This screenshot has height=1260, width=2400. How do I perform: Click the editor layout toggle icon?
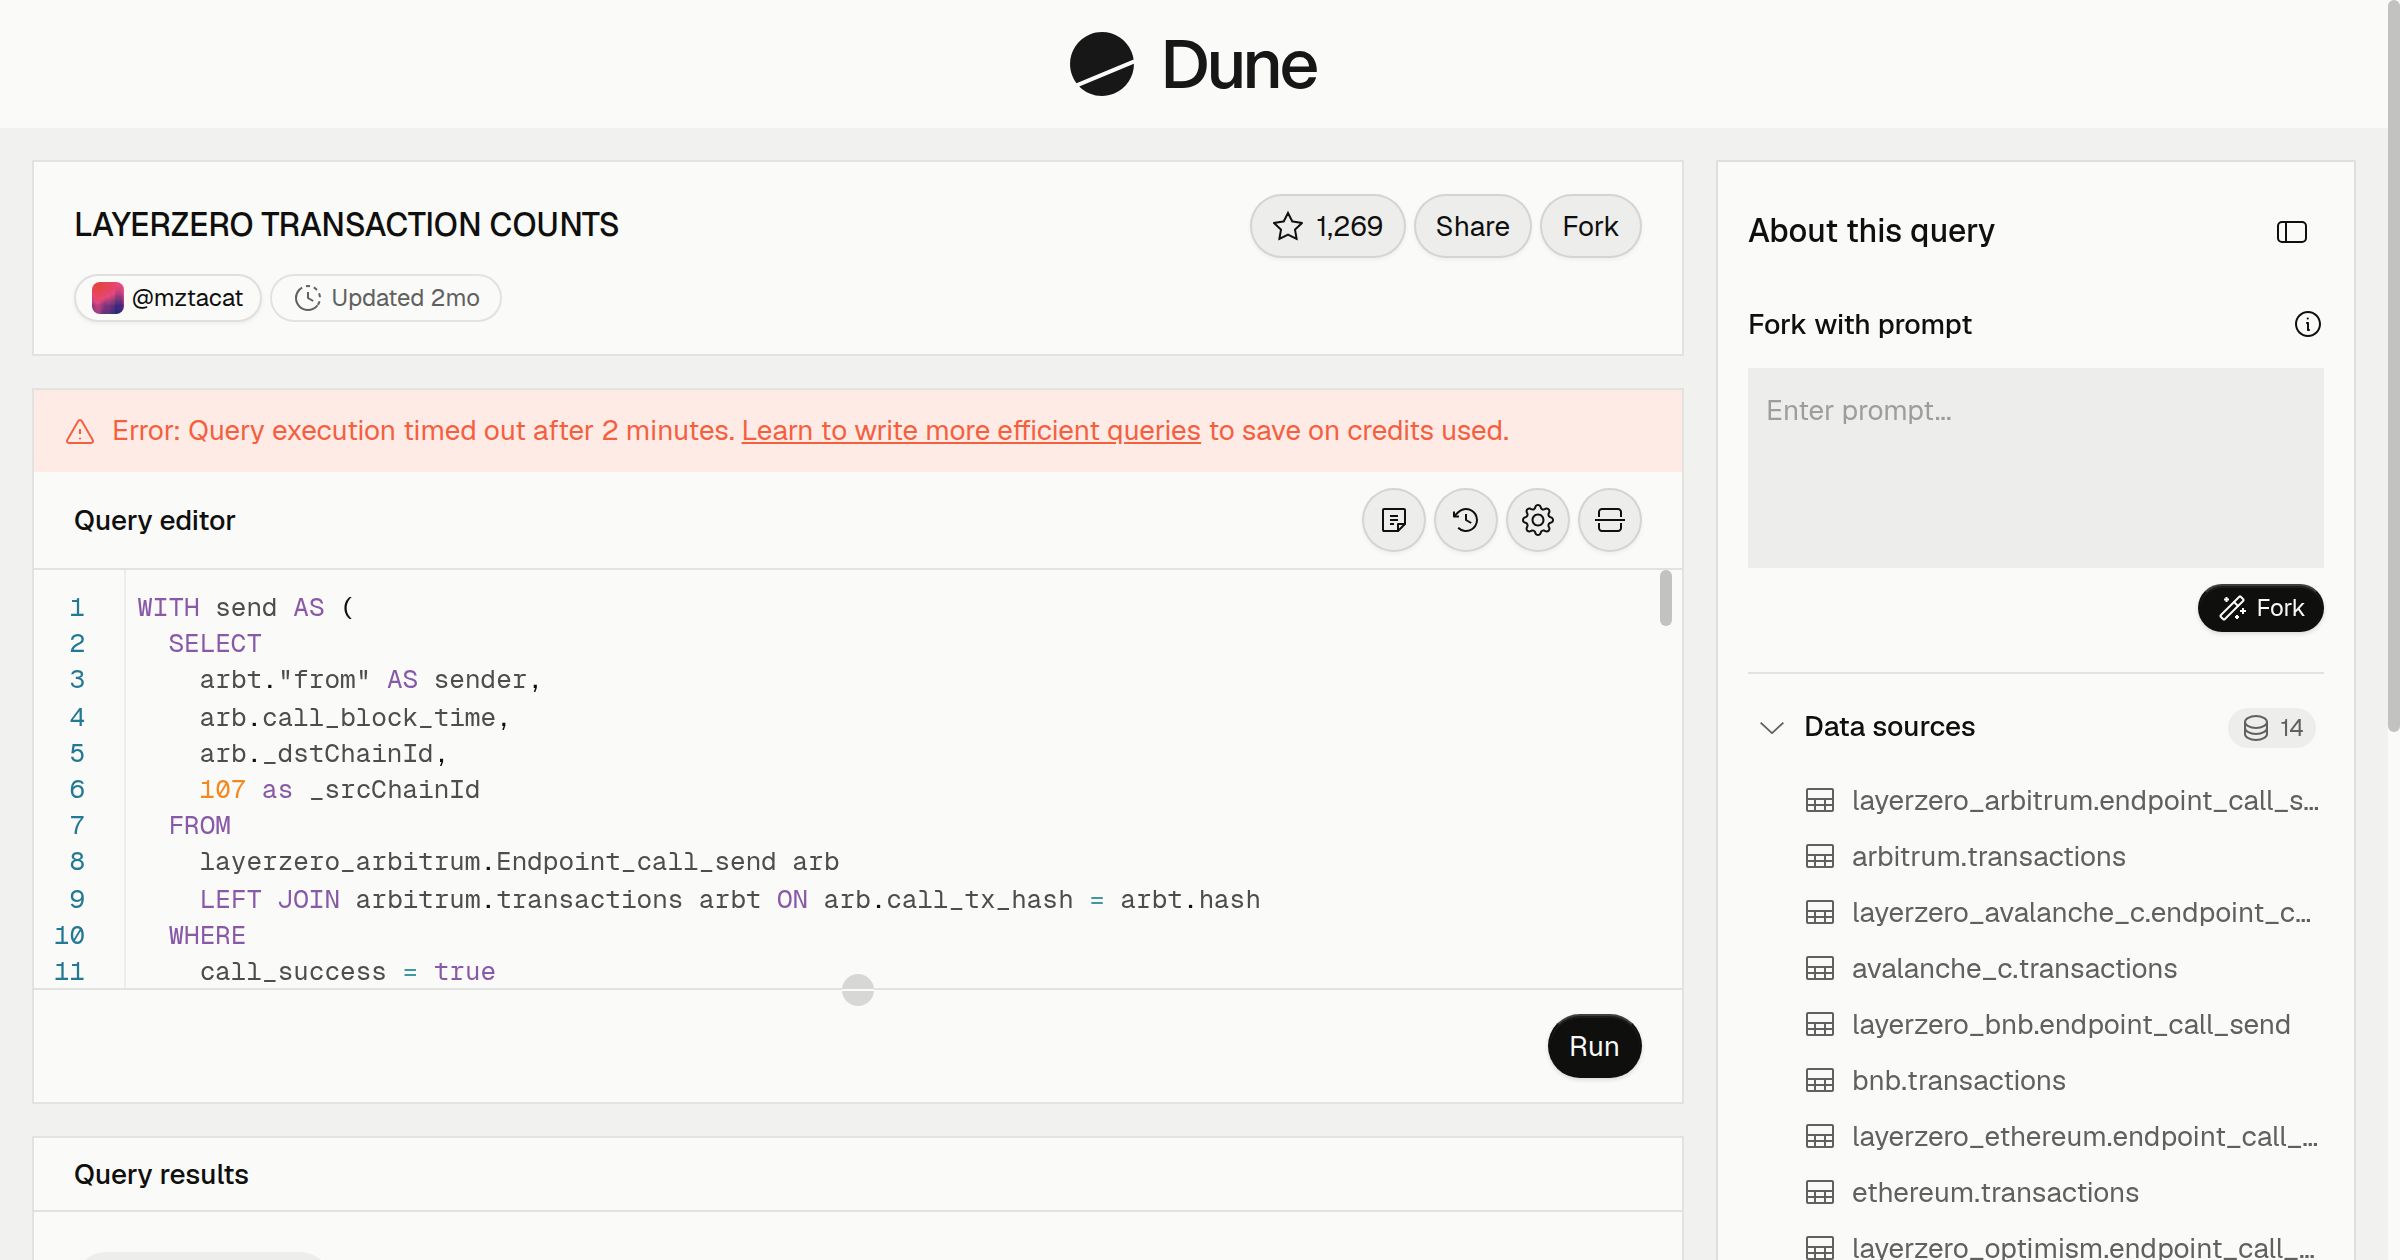coord(1610,520)
